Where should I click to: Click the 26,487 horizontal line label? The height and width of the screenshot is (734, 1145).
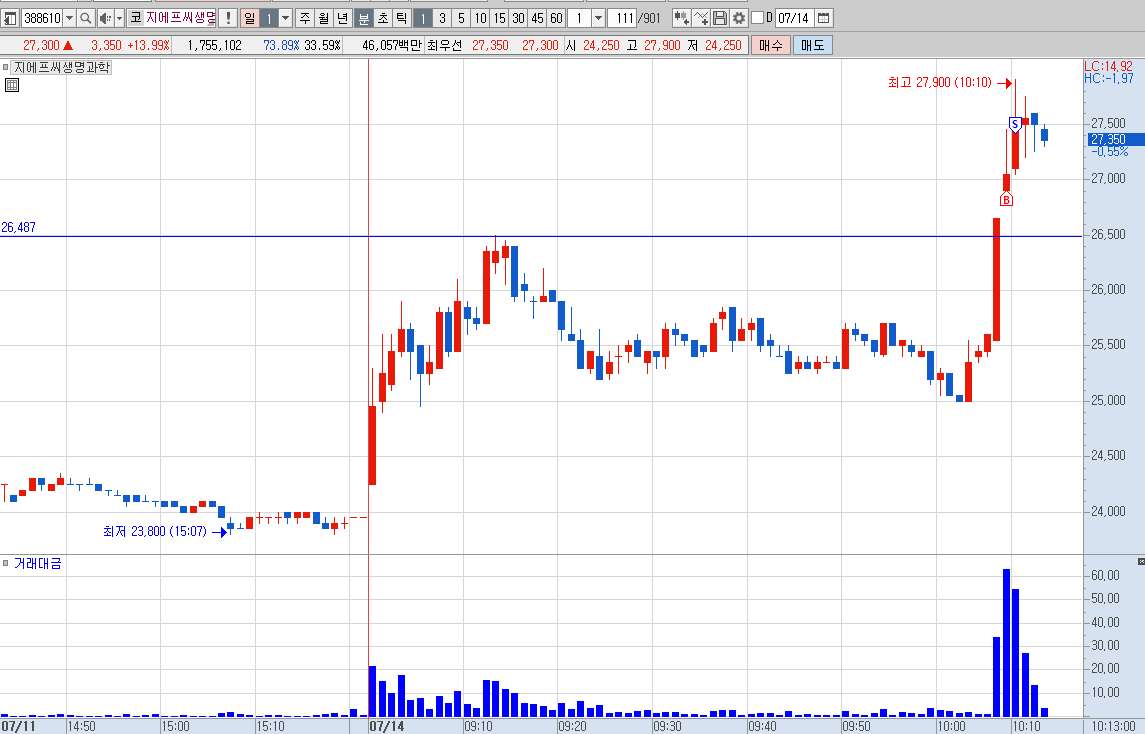18,227
